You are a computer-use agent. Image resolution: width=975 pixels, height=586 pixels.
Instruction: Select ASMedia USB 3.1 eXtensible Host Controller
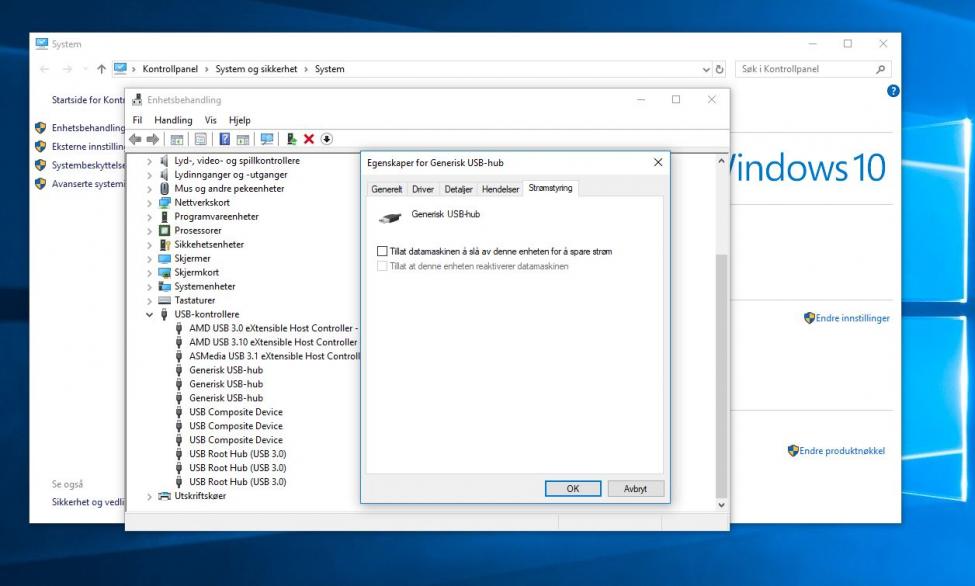coord(274,356)
